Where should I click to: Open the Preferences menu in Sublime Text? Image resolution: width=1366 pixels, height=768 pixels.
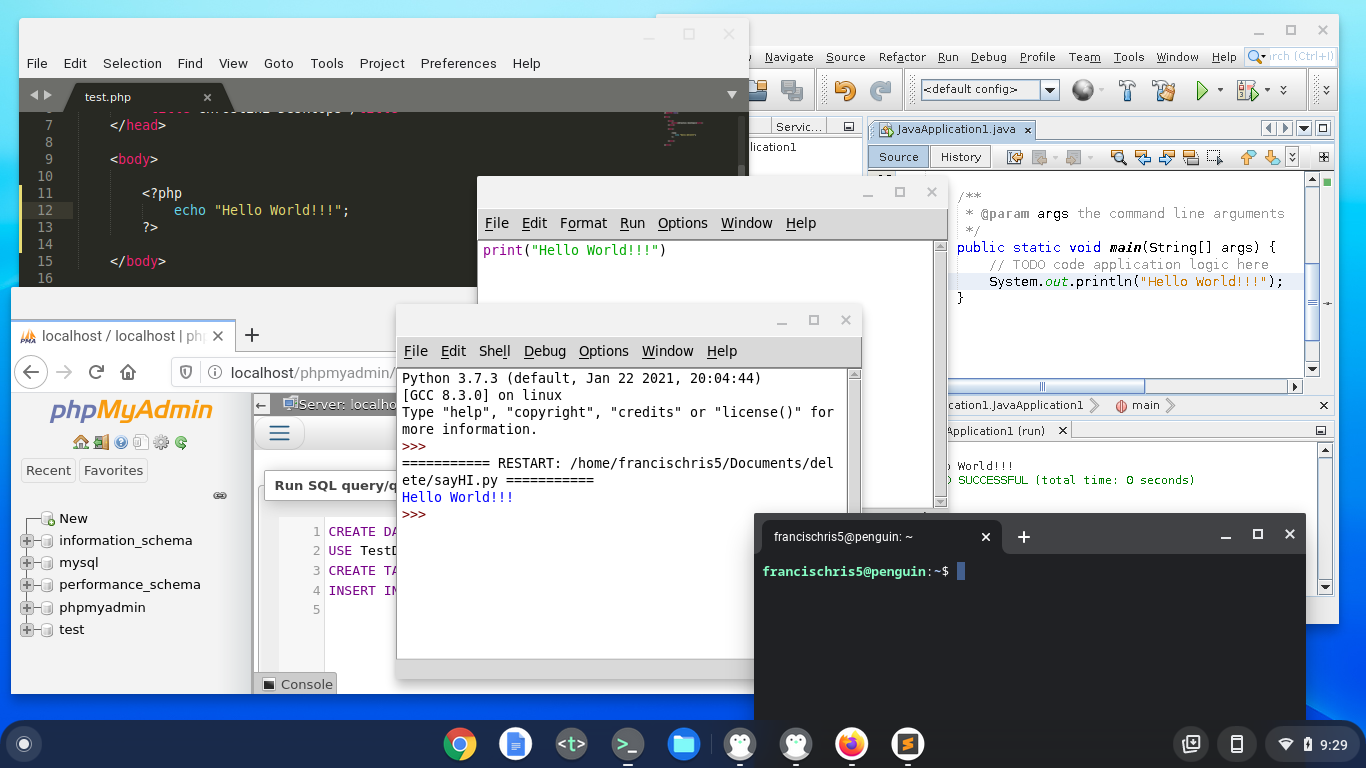coord(458,63)
